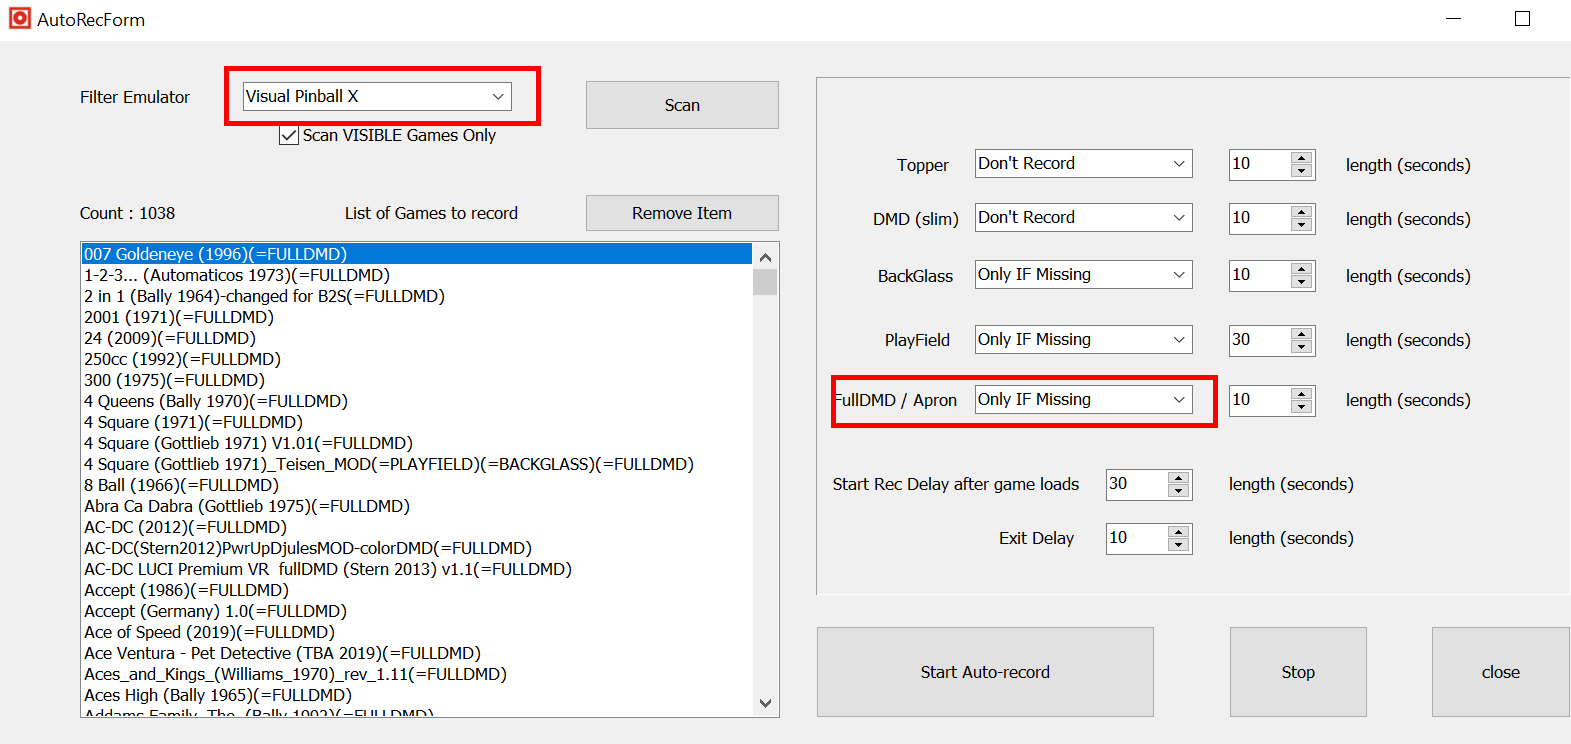Click the Exit Delay input field
Screen dimensions: 1571x744
coord(1137,538)
